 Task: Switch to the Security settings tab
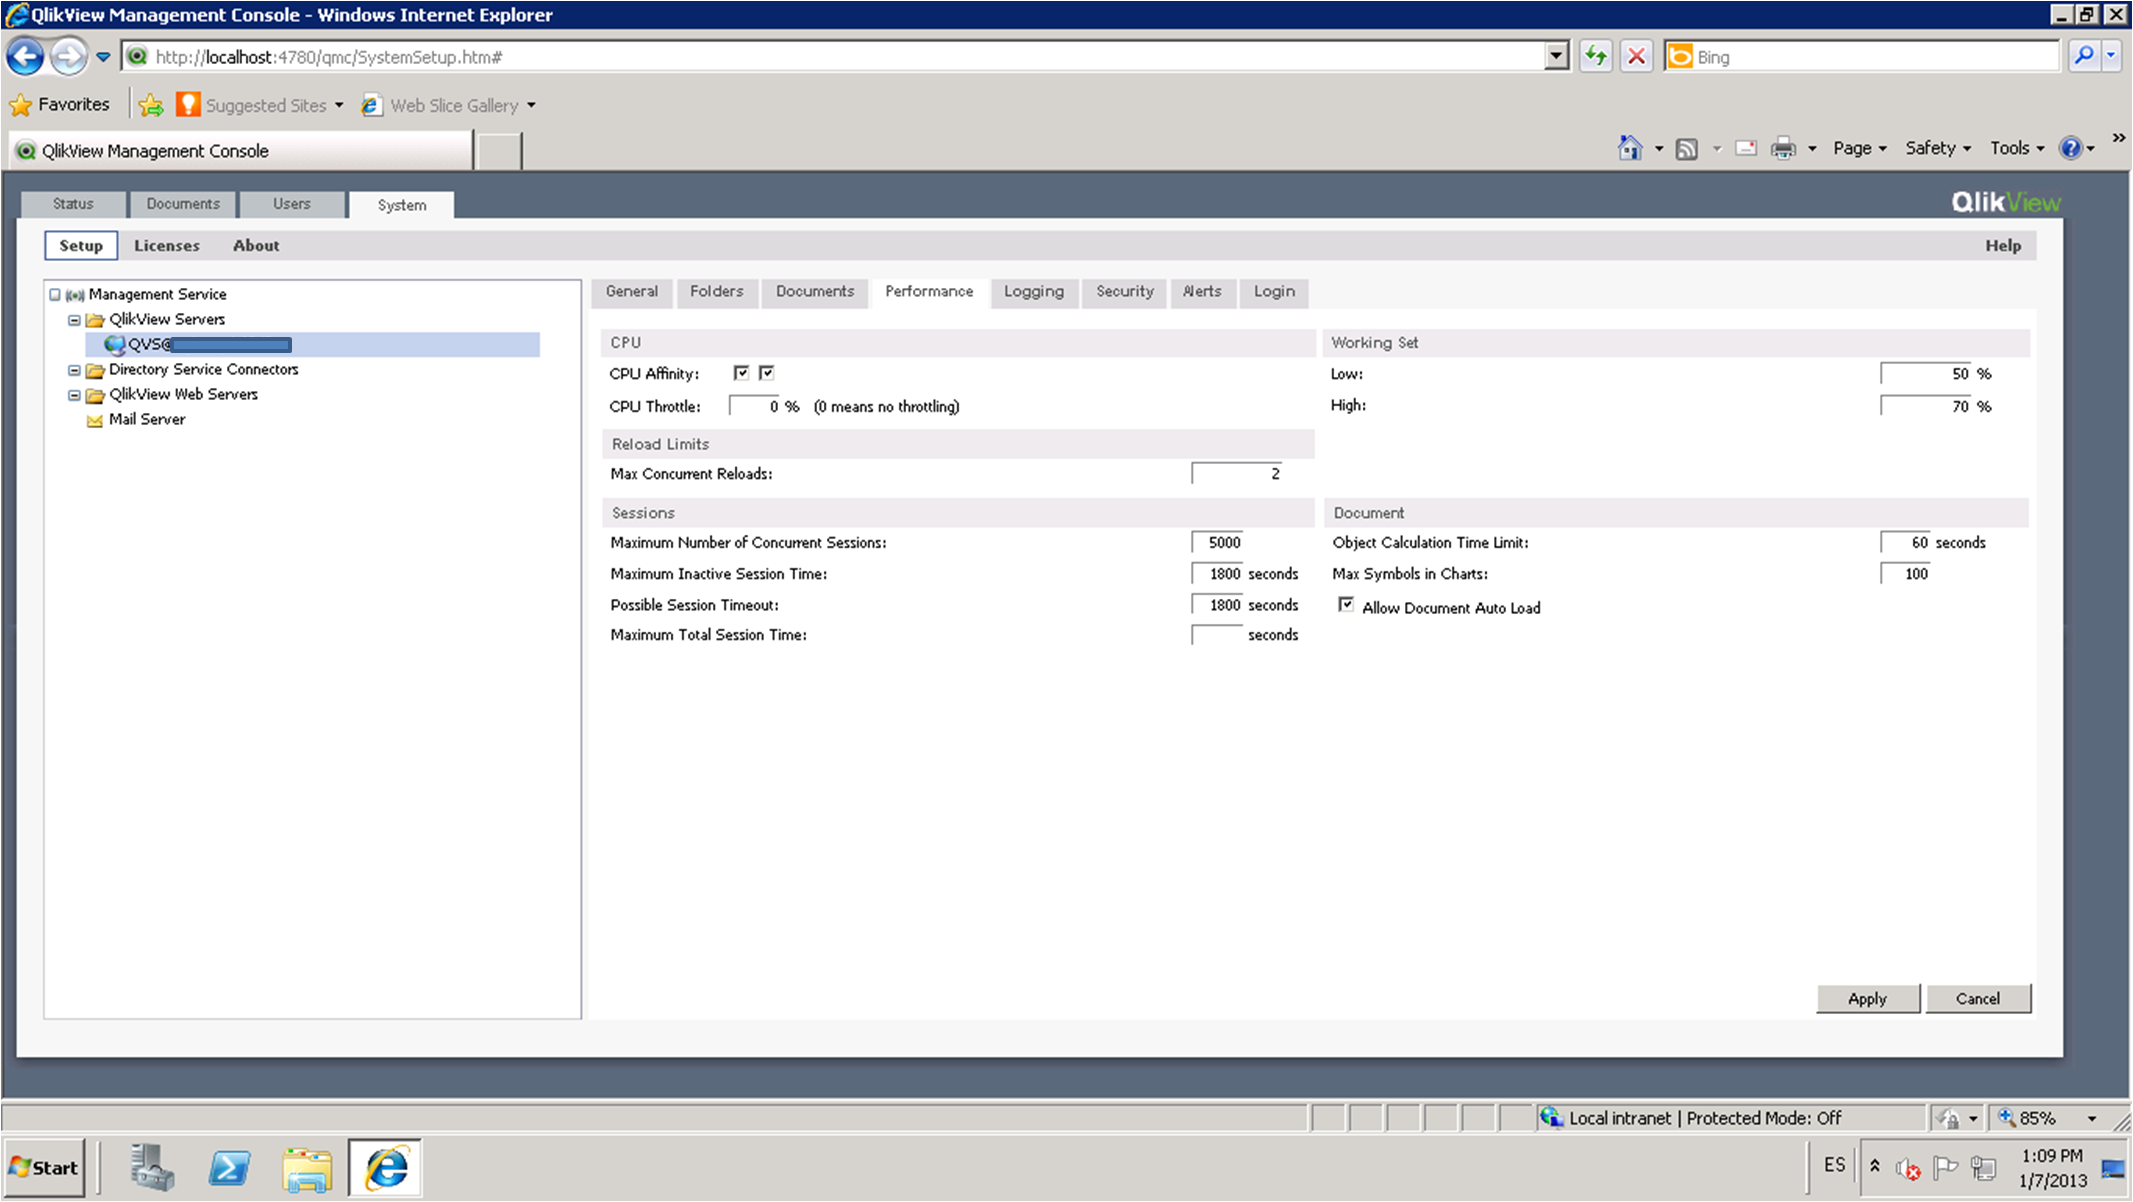[x=1125, y=292]
